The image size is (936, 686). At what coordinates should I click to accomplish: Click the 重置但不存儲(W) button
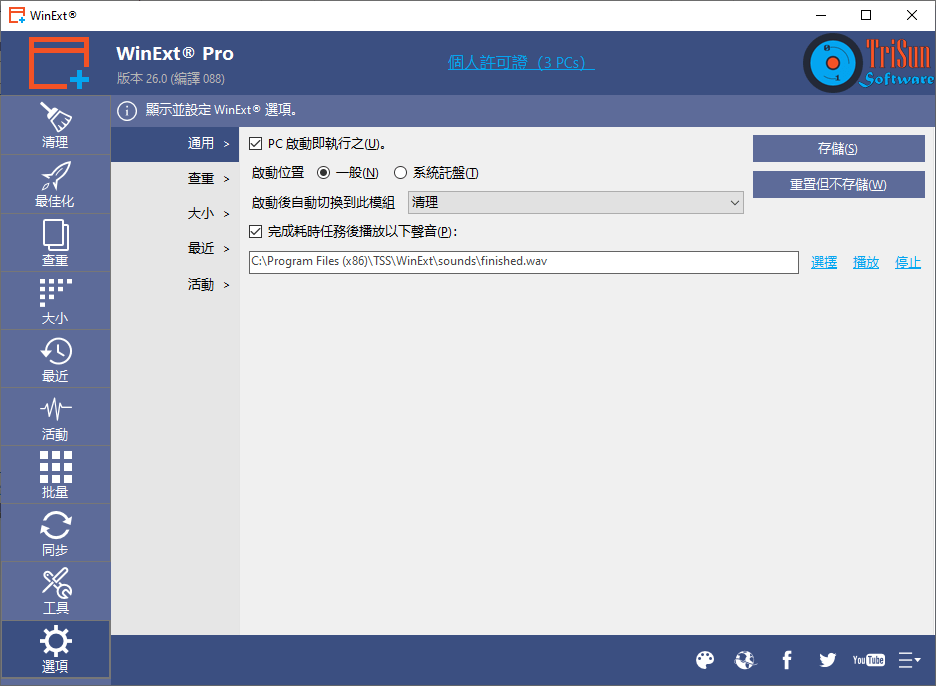838,184
